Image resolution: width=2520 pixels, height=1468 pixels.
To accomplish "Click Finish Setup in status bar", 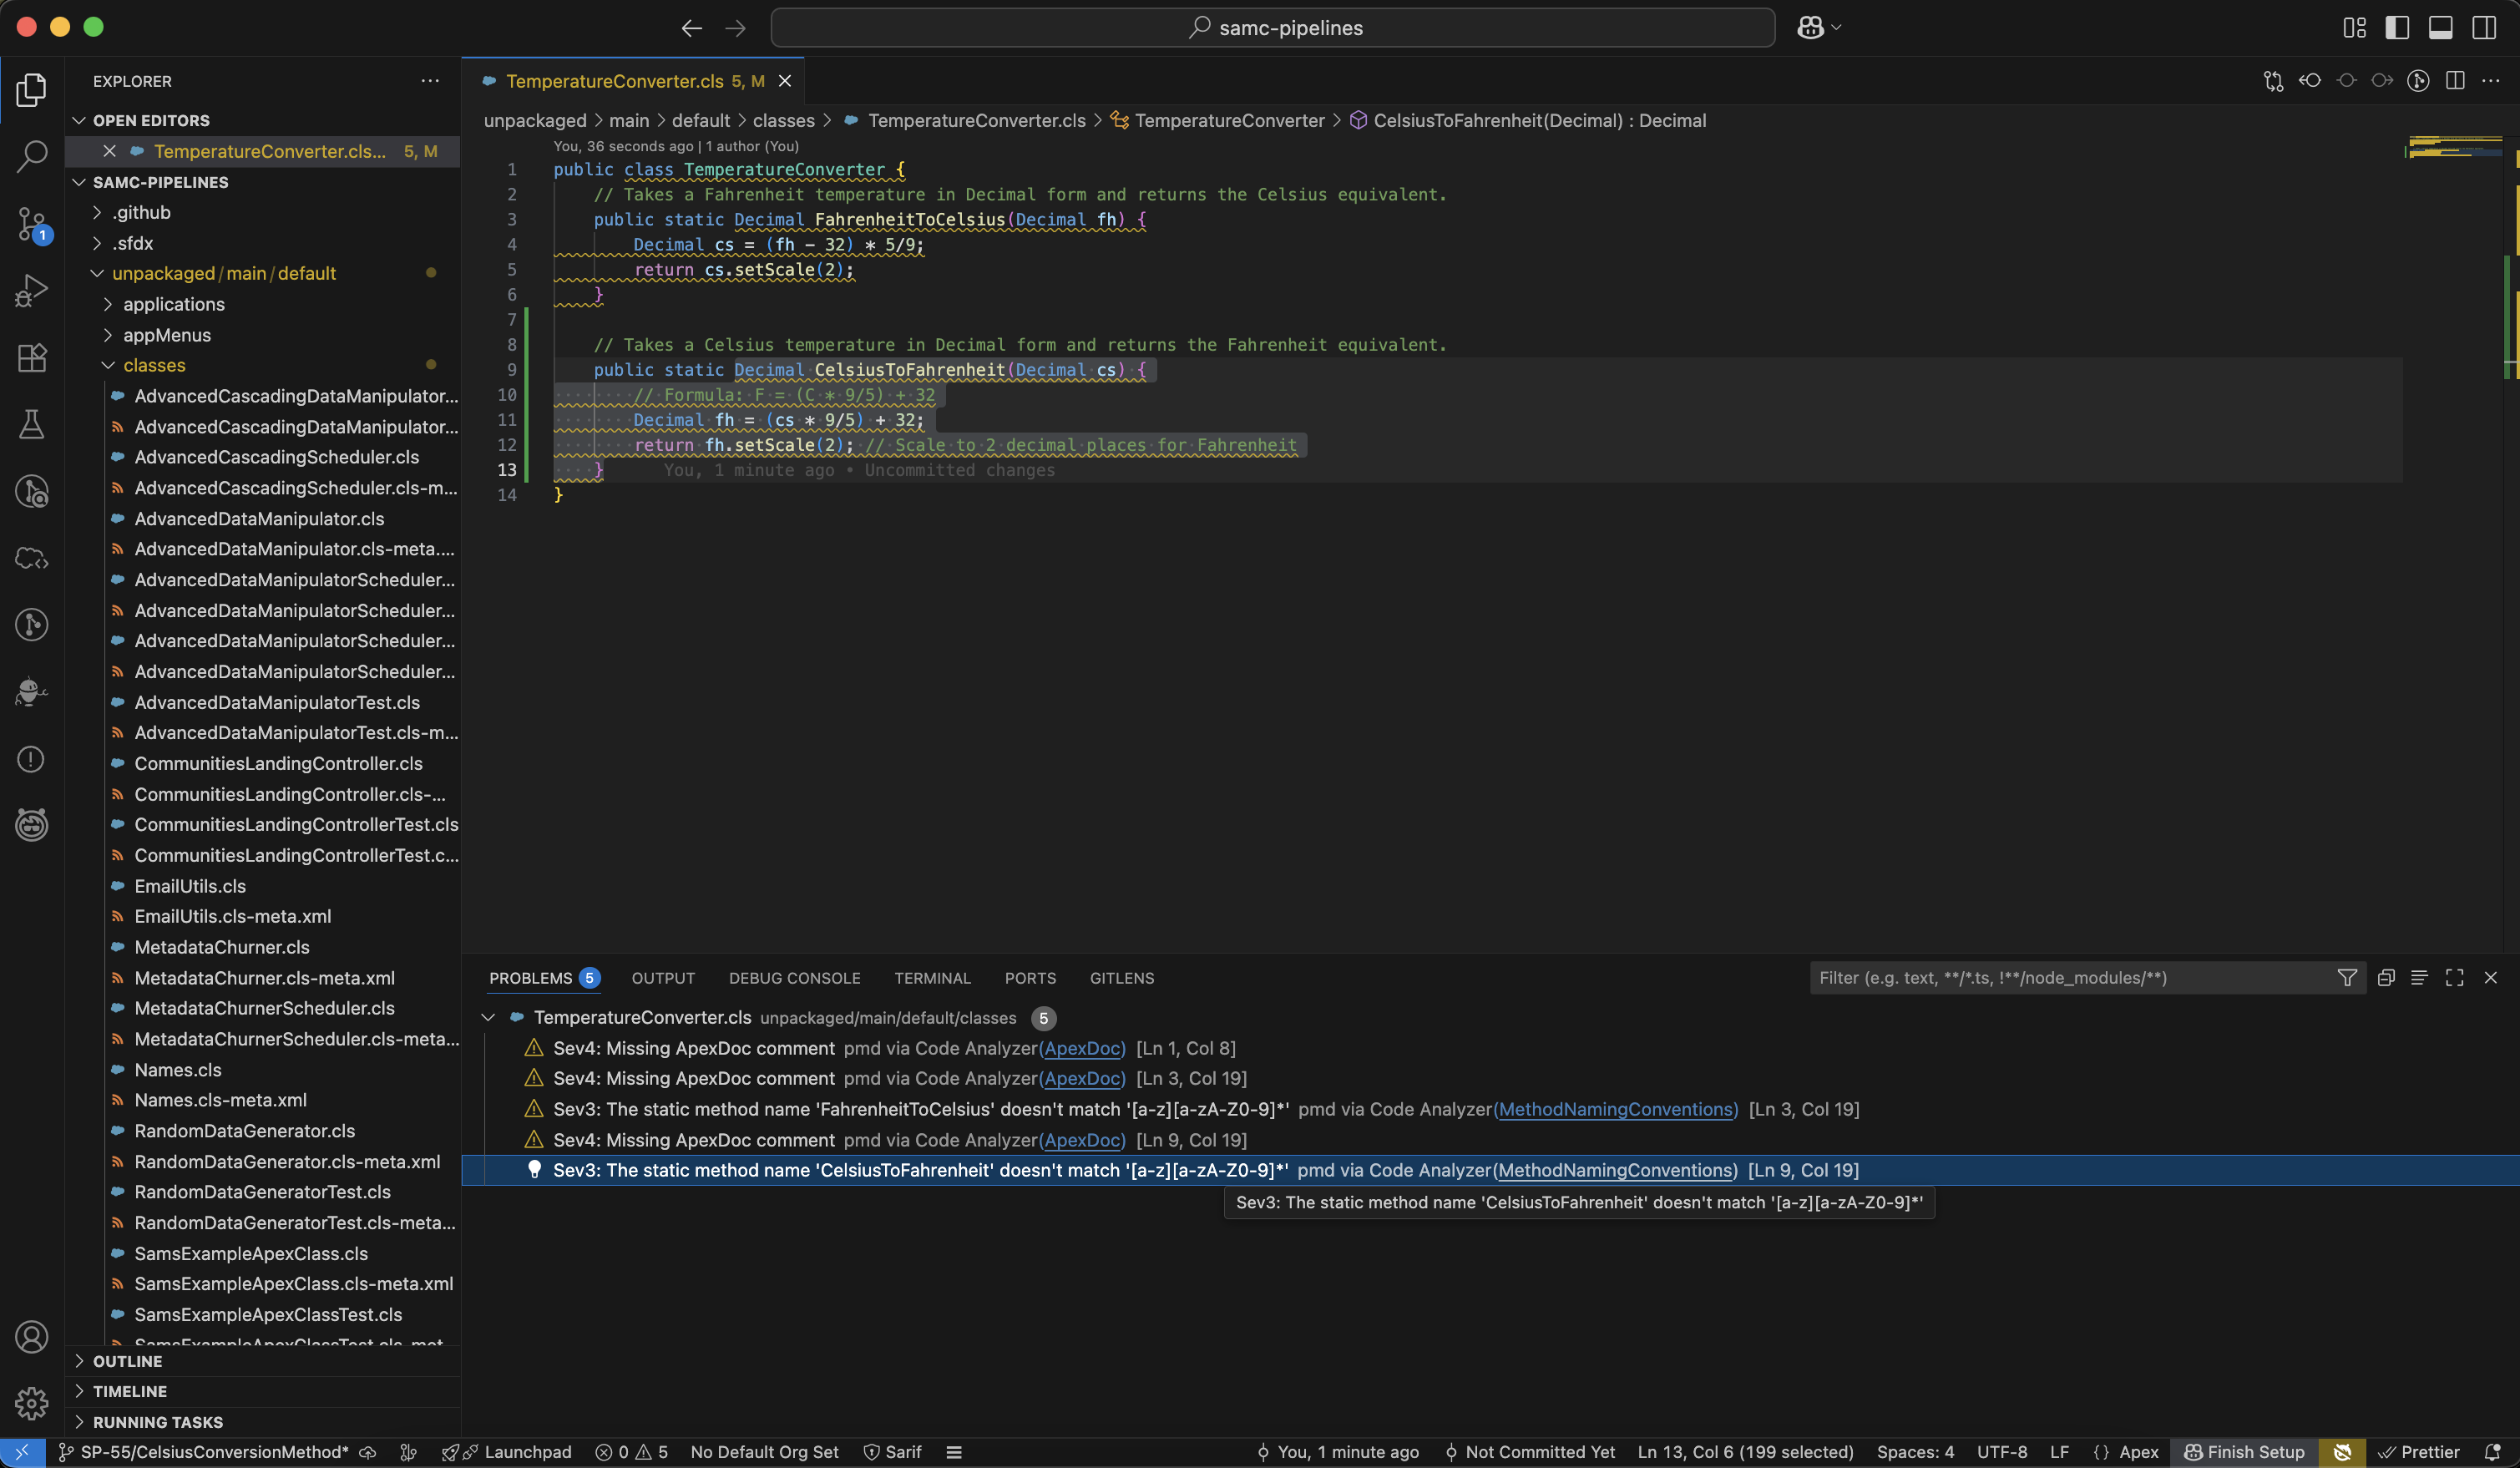I will (x=2245, y=1452).
